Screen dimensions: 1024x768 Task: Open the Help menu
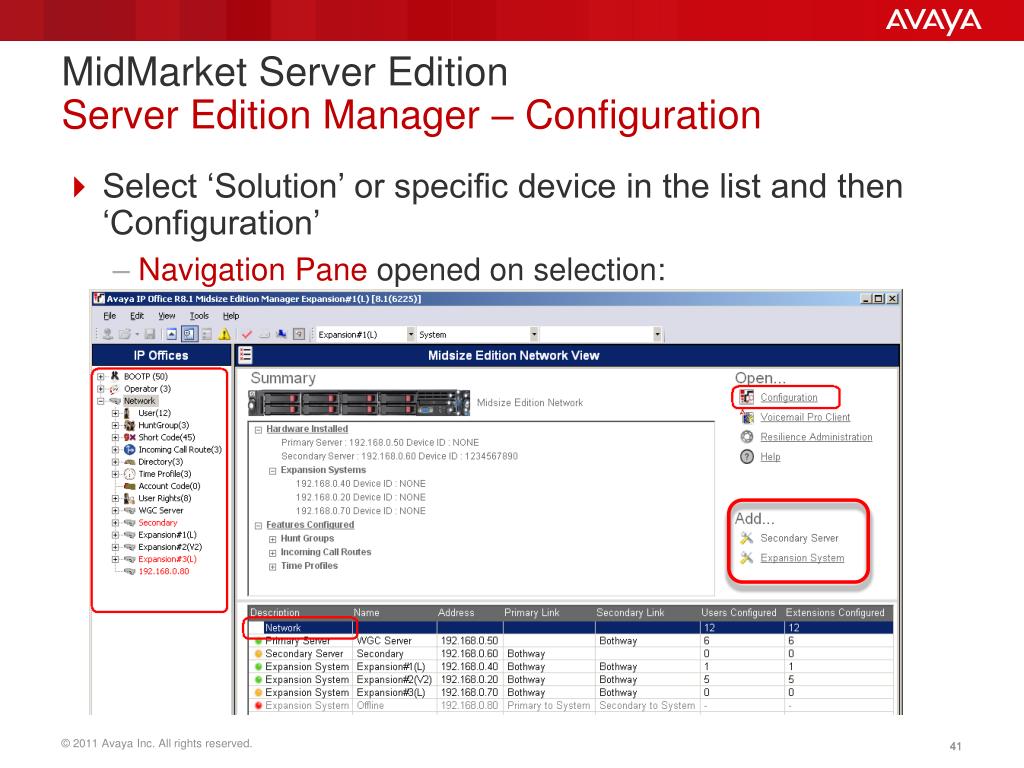tap(231, 315)
